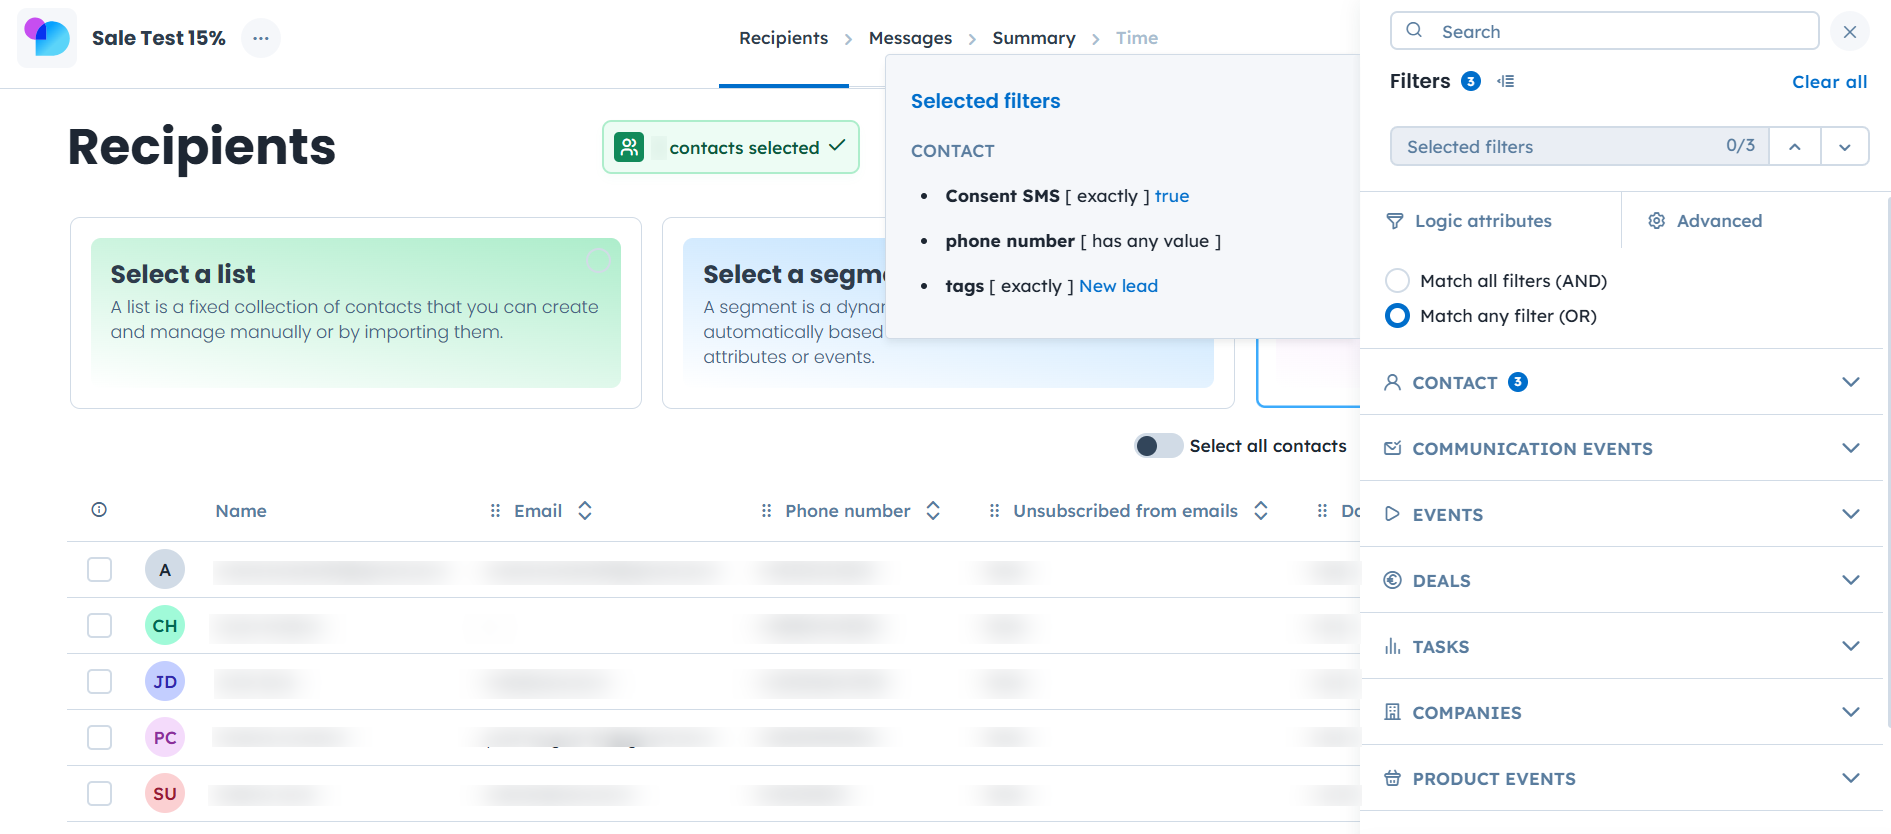Click the Companies building icon
The height and width of the screenshot is (834, 1891).
click(1392, 712)
